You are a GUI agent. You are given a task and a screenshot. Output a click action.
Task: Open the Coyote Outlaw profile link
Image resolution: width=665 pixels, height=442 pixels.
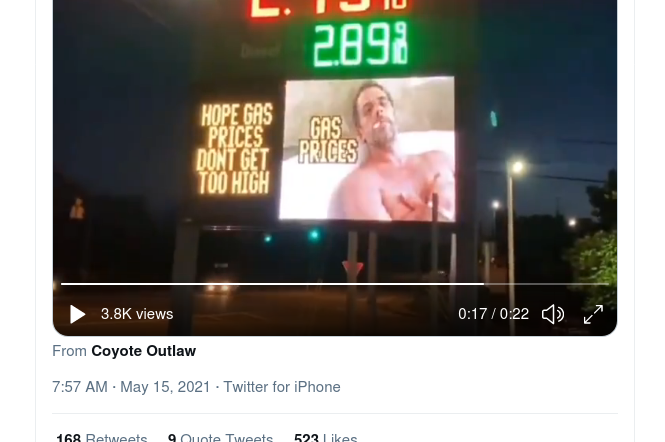click(143, 351)
